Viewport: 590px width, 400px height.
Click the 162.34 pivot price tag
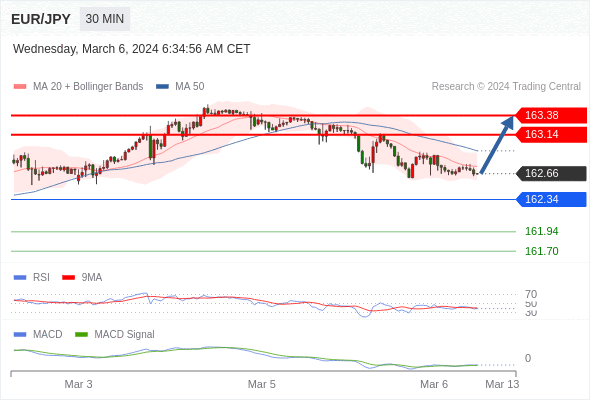pyautogui.click(x=550, y=199)
